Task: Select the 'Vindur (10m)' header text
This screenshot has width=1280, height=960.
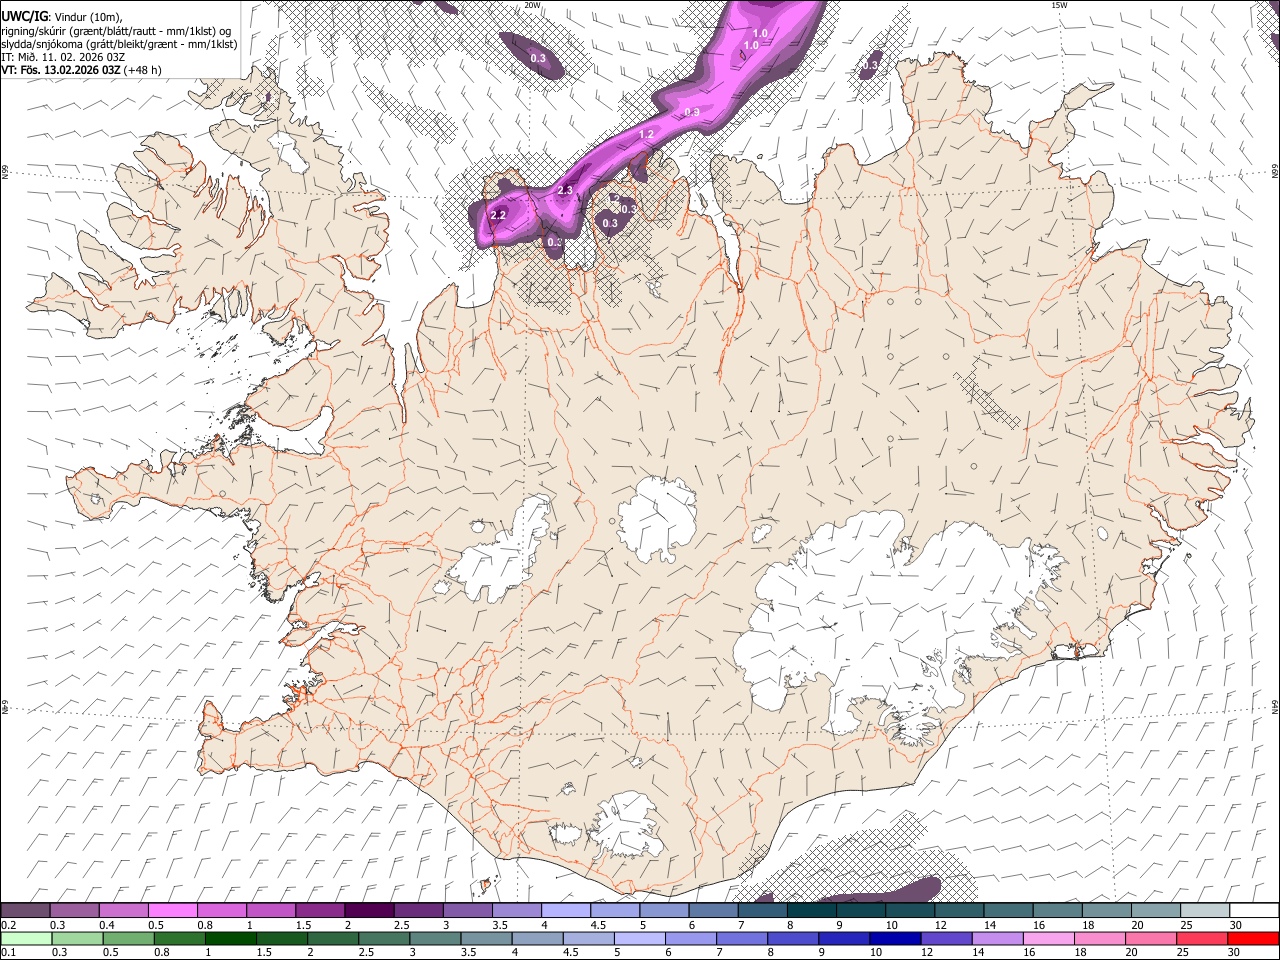Action: [x=86, y=17]
